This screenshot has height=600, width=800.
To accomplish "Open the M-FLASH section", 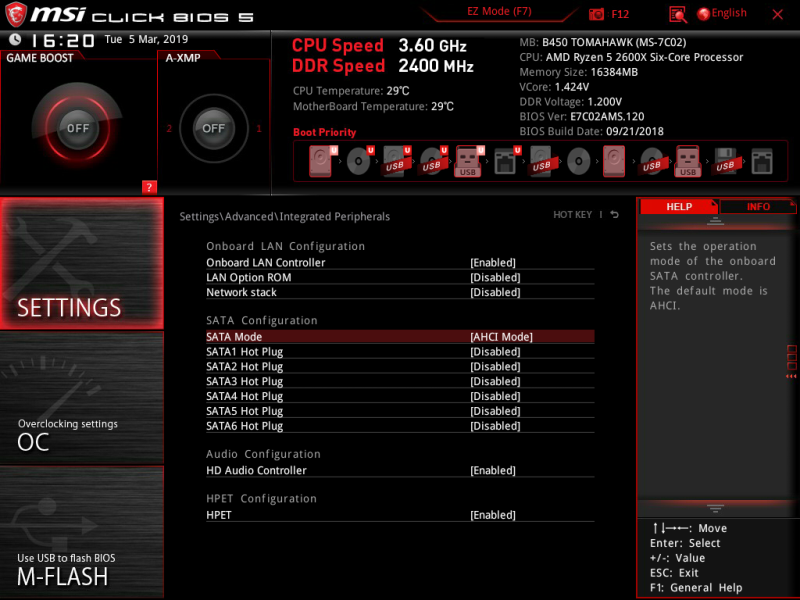I will 82,532.
